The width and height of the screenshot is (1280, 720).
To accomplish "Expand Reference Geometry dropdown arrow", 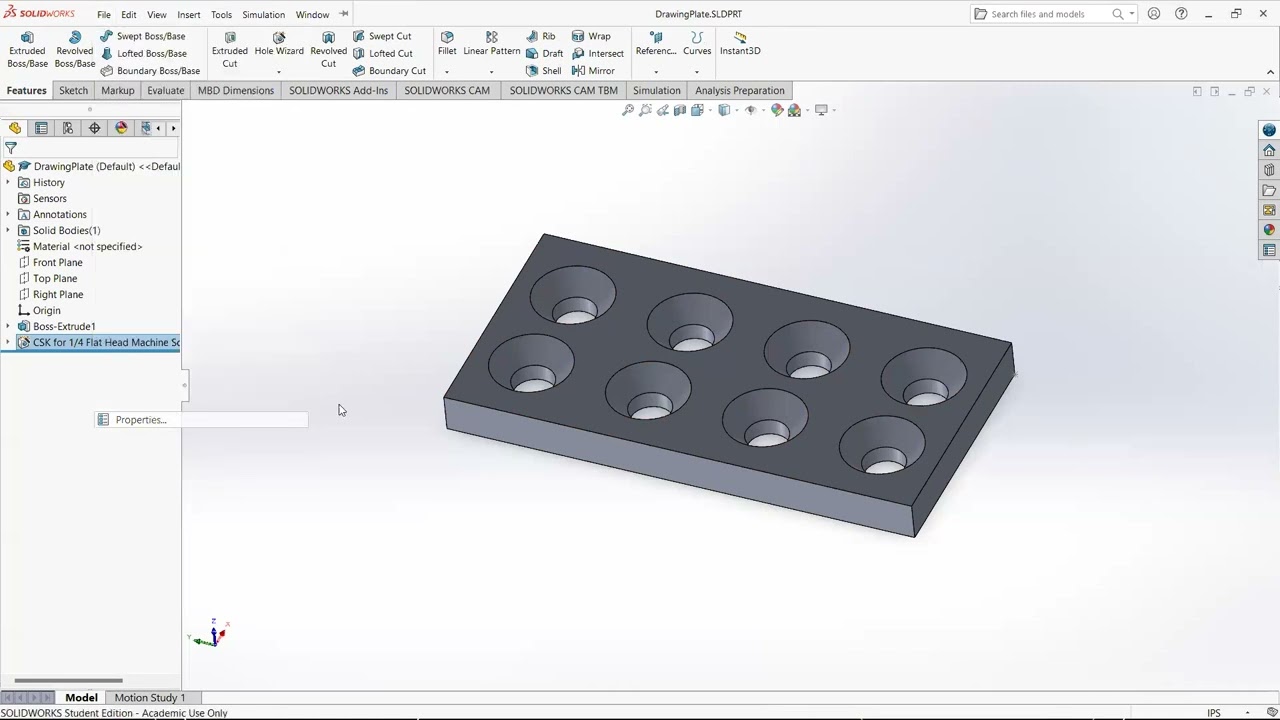I will tap(656, 72).
